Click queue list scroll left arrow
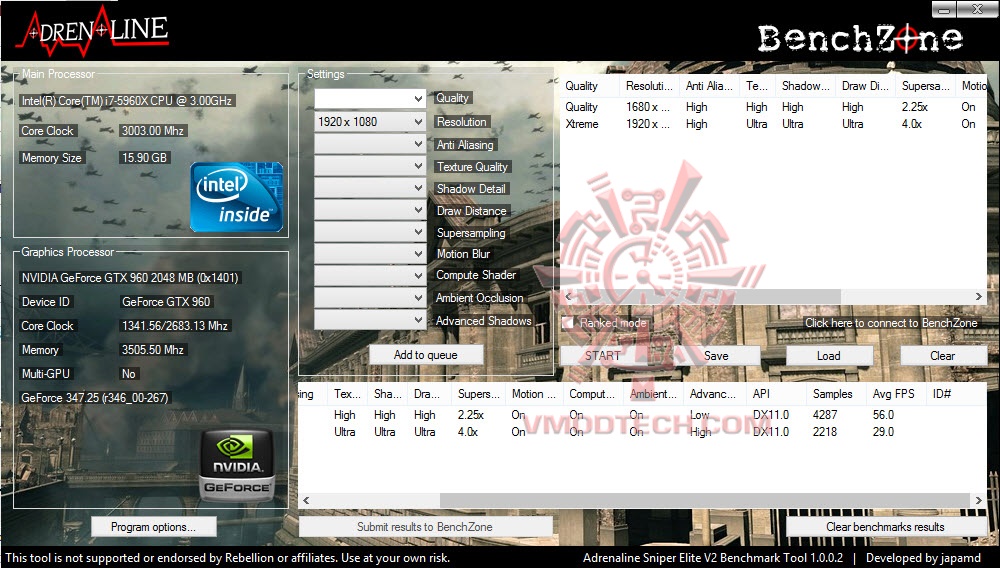Image resolution: width=1000 pixels, height=568 pixels. (568, 296)
